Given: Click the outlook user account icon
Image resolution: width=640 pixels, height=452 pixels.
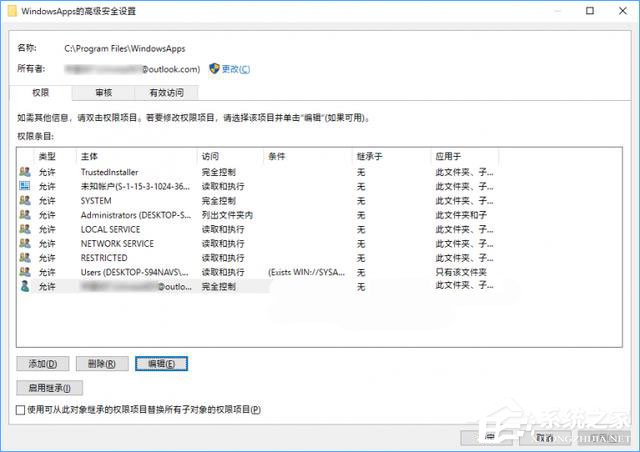Looking at the screenshot, I should (25, 286).
